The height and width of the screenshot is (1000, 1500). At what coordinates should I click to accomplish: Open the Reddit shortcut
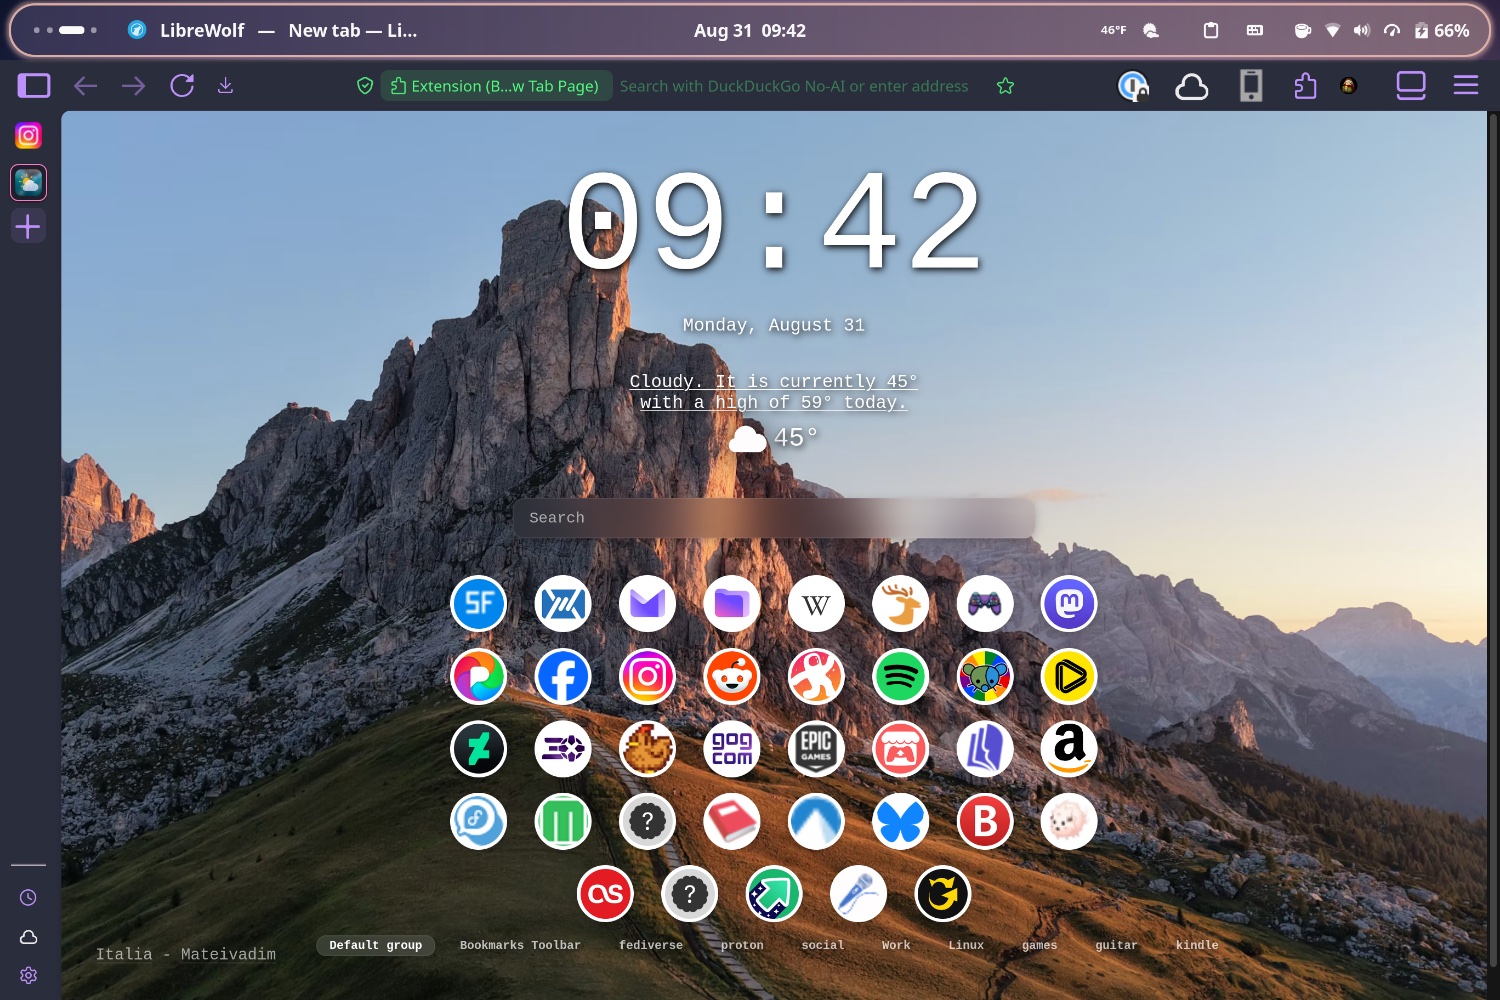click(732, 677)
